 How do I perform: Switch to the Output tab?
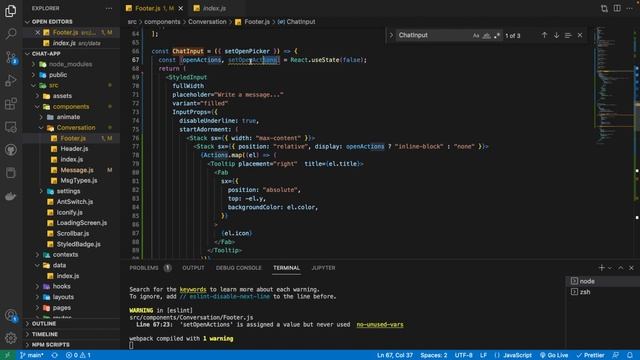(x=193, y=268)
